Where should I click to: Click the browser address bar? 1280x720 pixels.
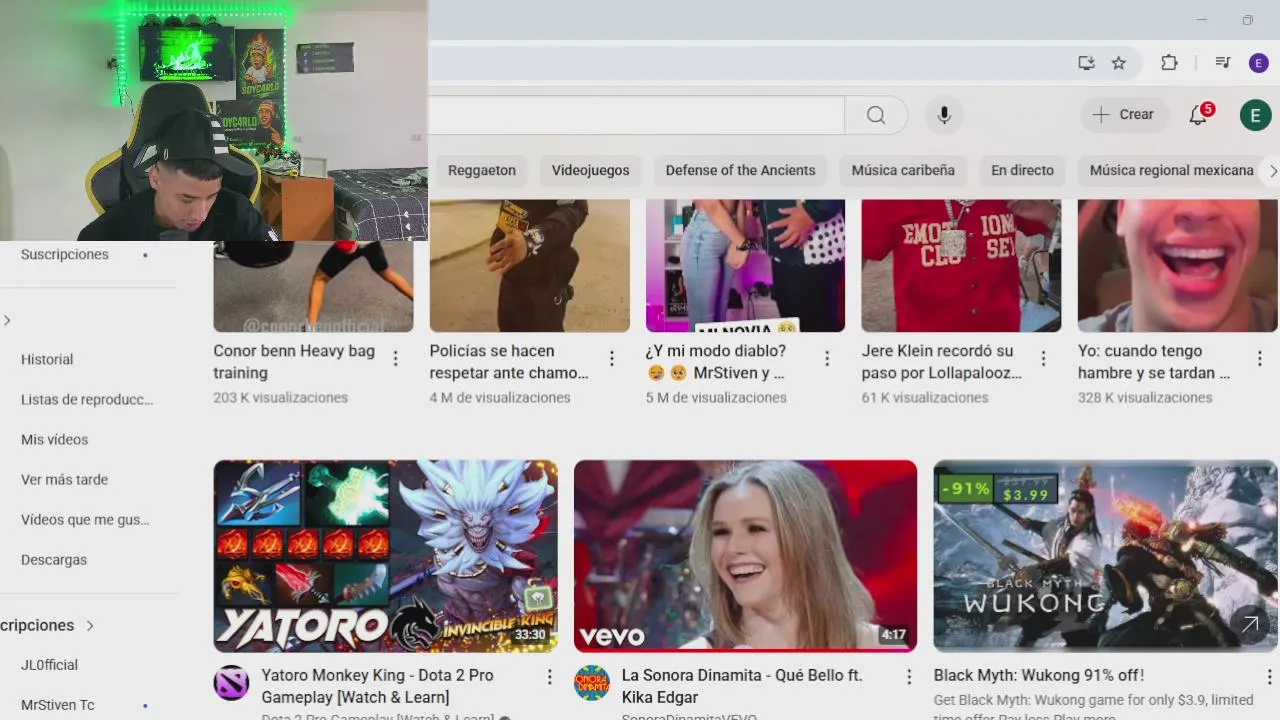click(x=748, y=63)
